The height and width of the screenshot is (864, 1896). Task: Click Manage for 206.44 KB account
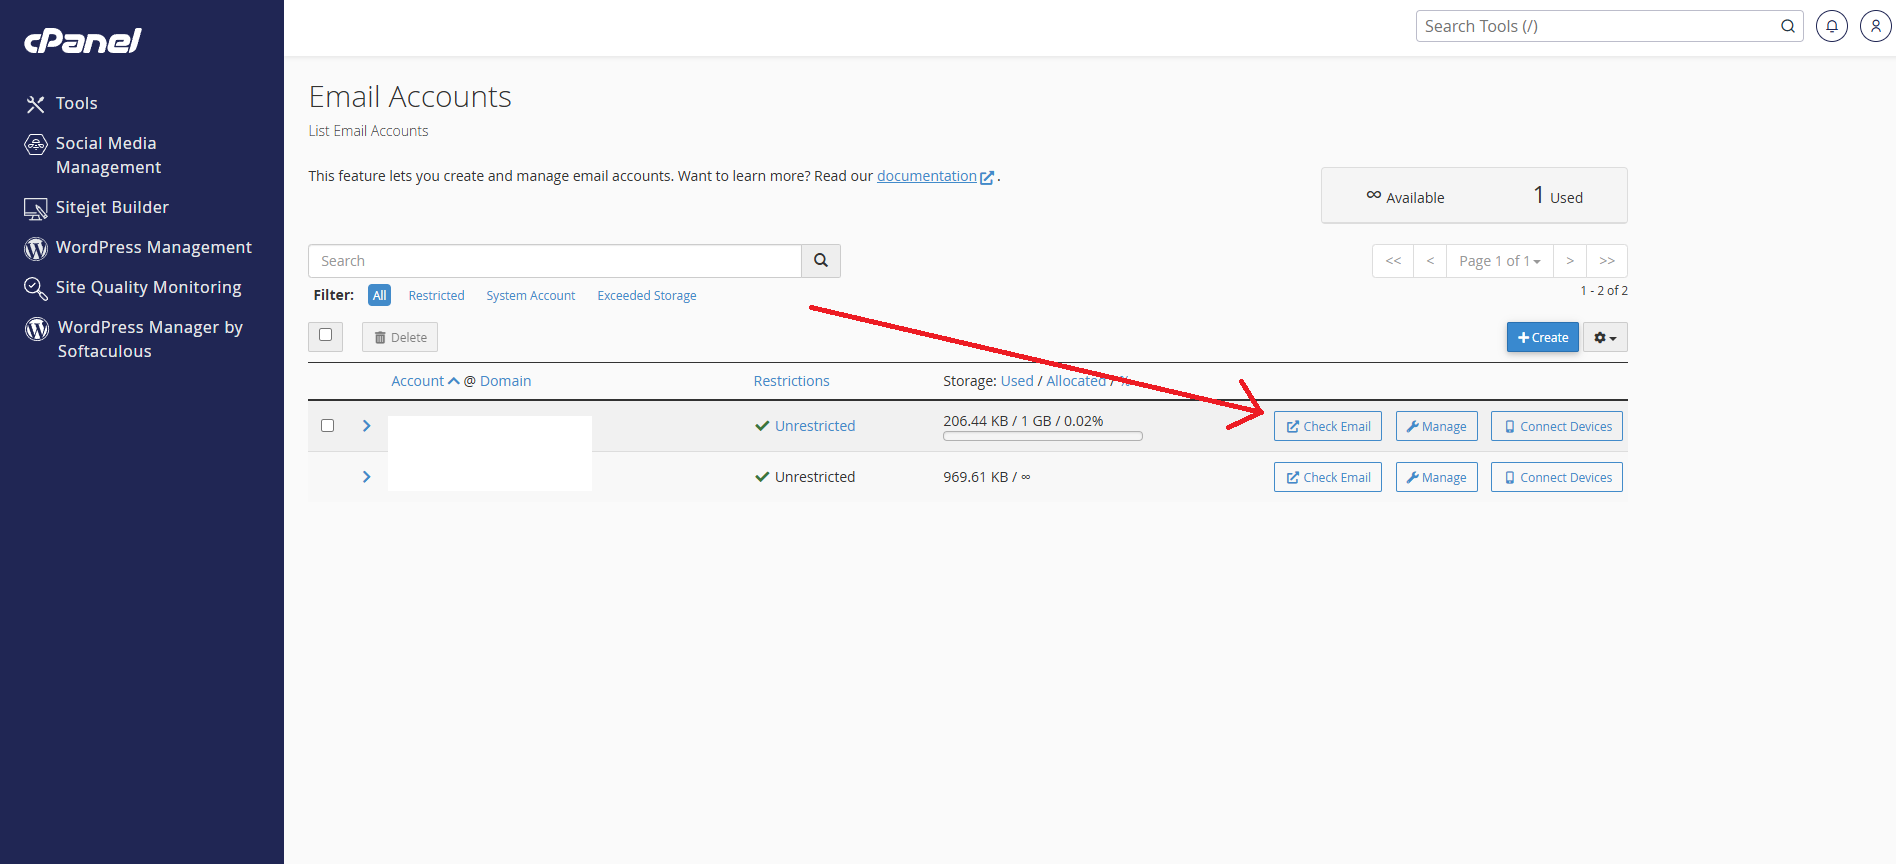tap(1436, 426)
